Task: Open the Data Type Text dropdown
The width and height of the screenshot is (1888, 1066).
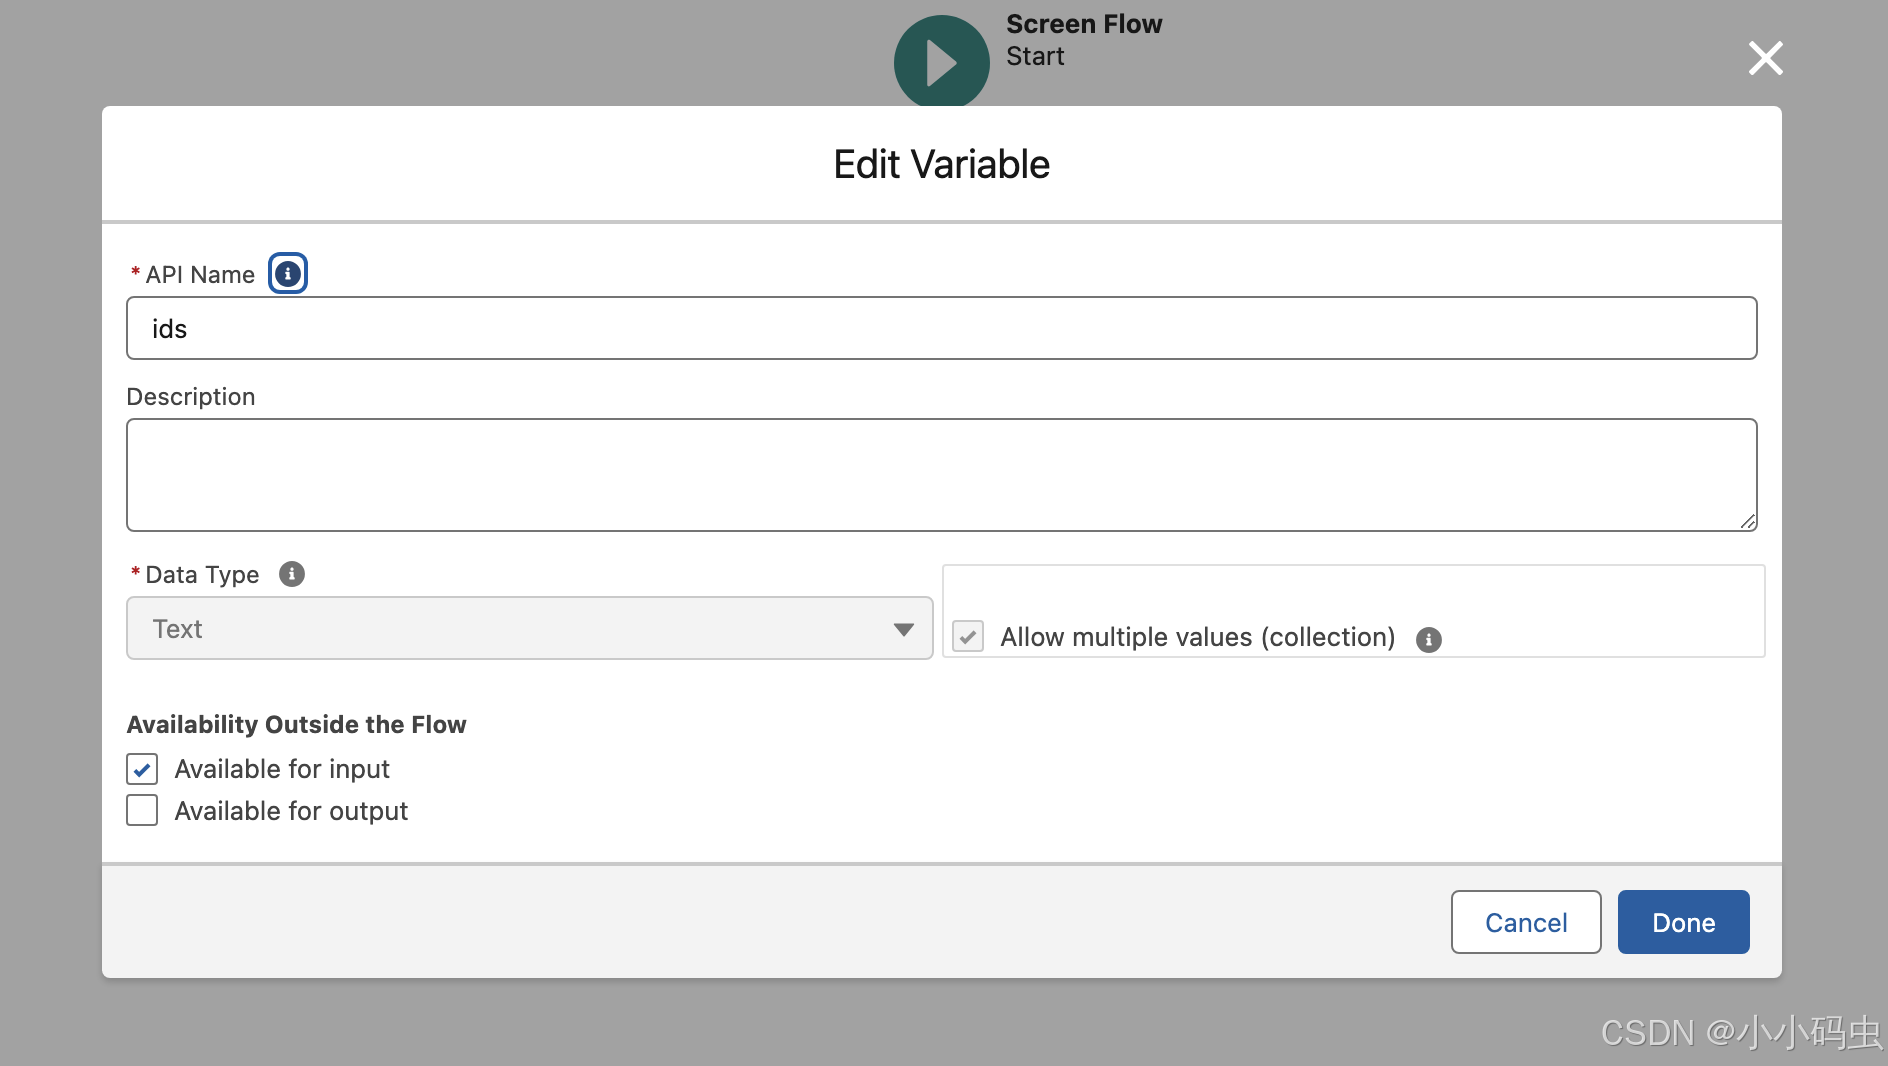Action: pyautogui.click(x=530, y=628)
